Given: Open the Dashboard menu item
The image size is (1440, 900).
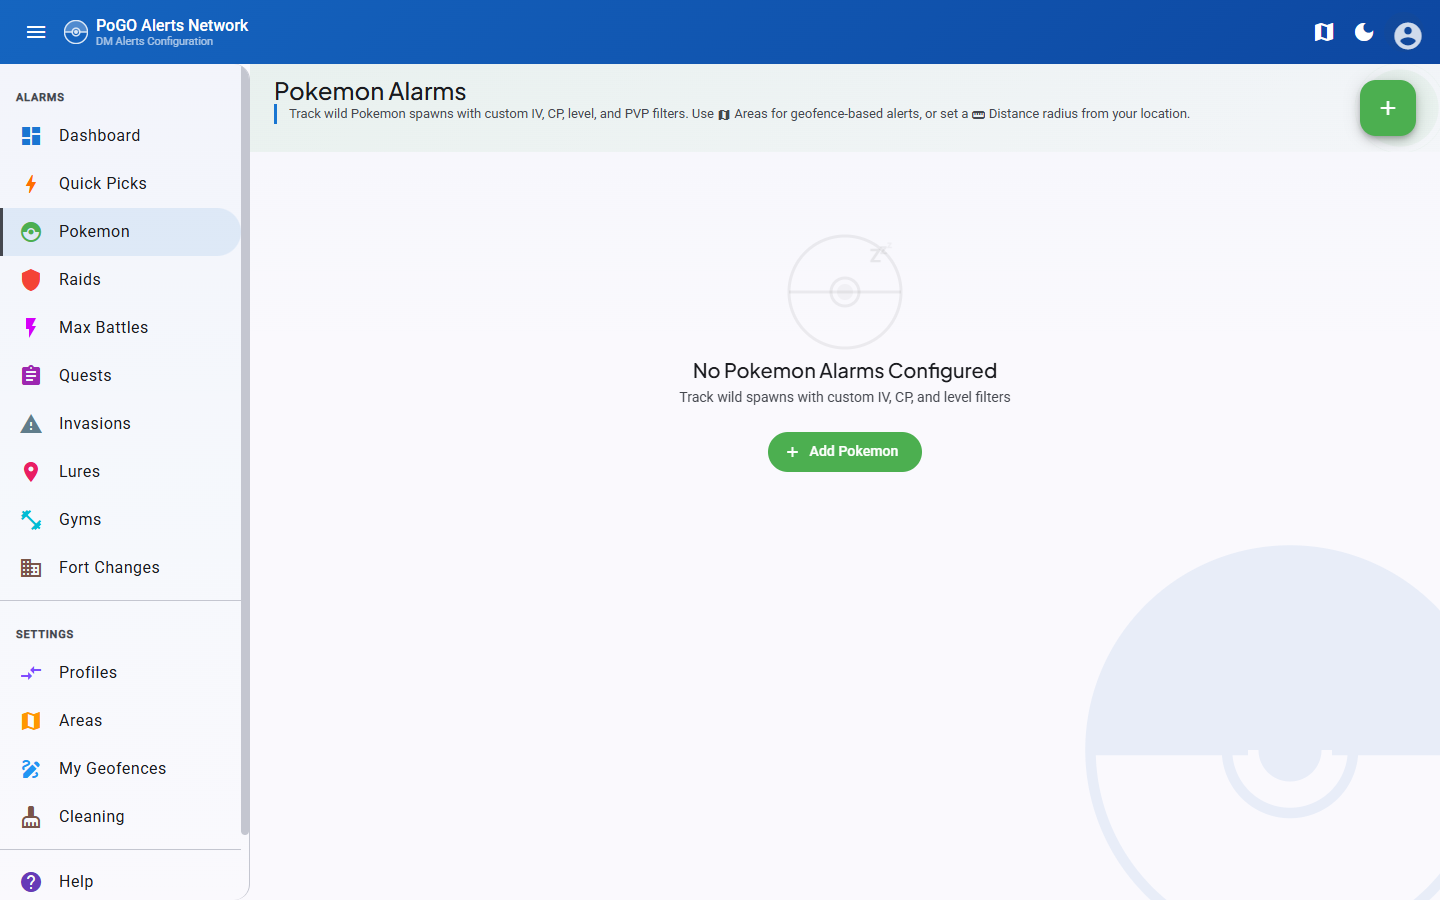Looking at the screenshot, I should pyautogui.click(x=120, y=136).
